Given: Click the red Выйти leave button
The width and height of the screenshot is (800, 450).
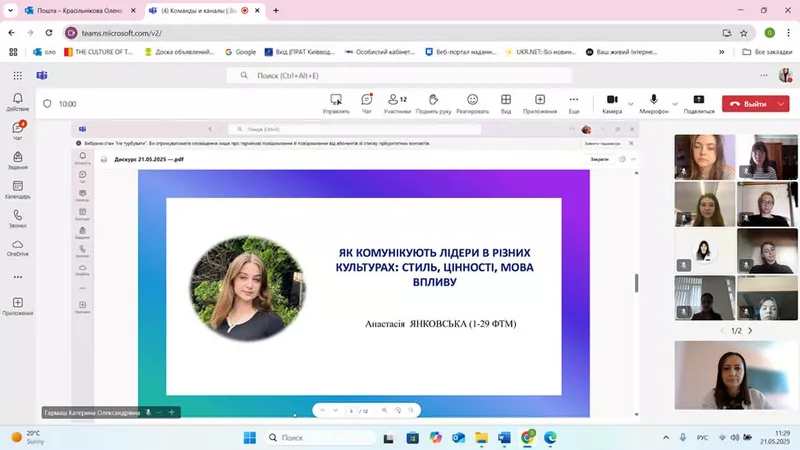Looking at the screenshot, I should point(749,104).
